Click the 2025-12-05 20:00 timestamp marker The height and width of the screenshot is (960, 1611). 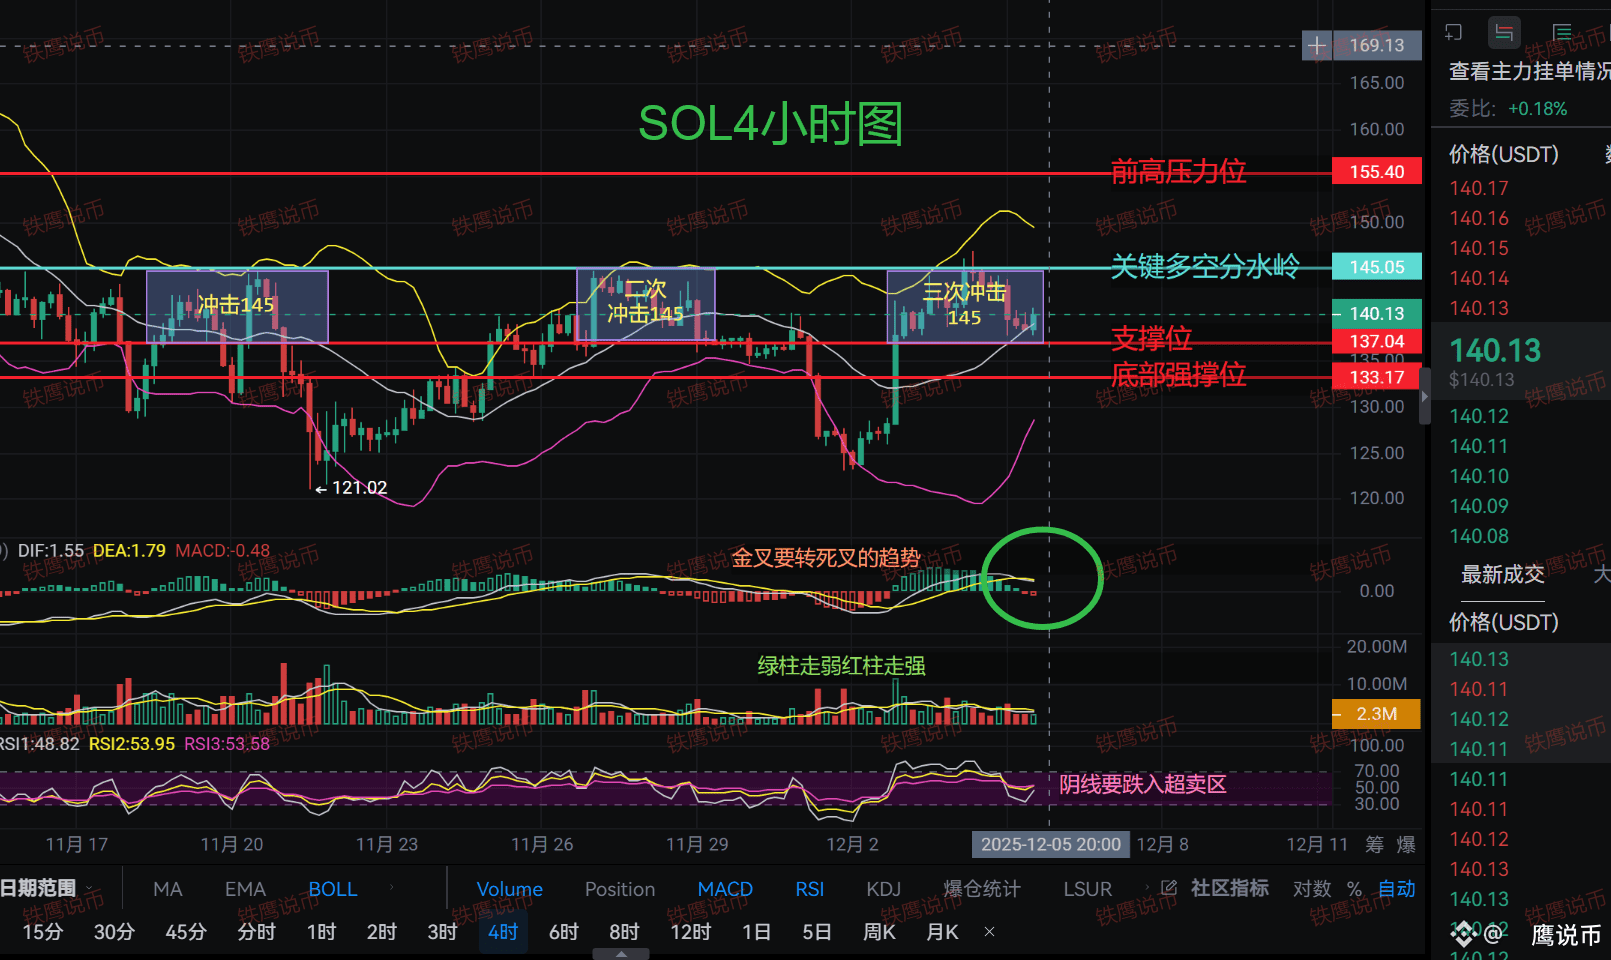tap(1050, 844)
